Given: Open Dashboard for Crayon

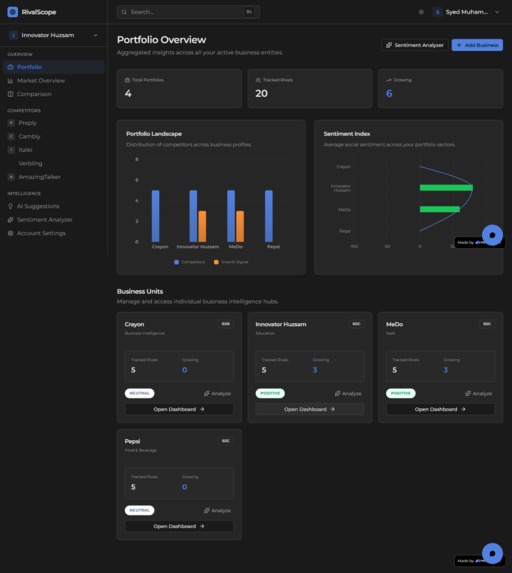Looking at the screenshot, I should (x=179, y=409).
